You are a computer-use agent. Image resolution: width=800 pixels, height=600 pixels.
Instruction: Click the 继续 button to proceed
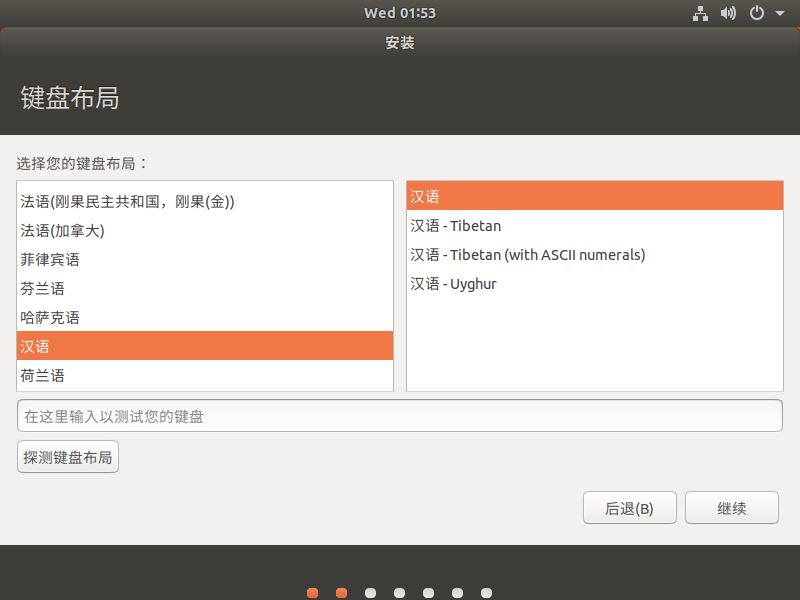point(732,508)
